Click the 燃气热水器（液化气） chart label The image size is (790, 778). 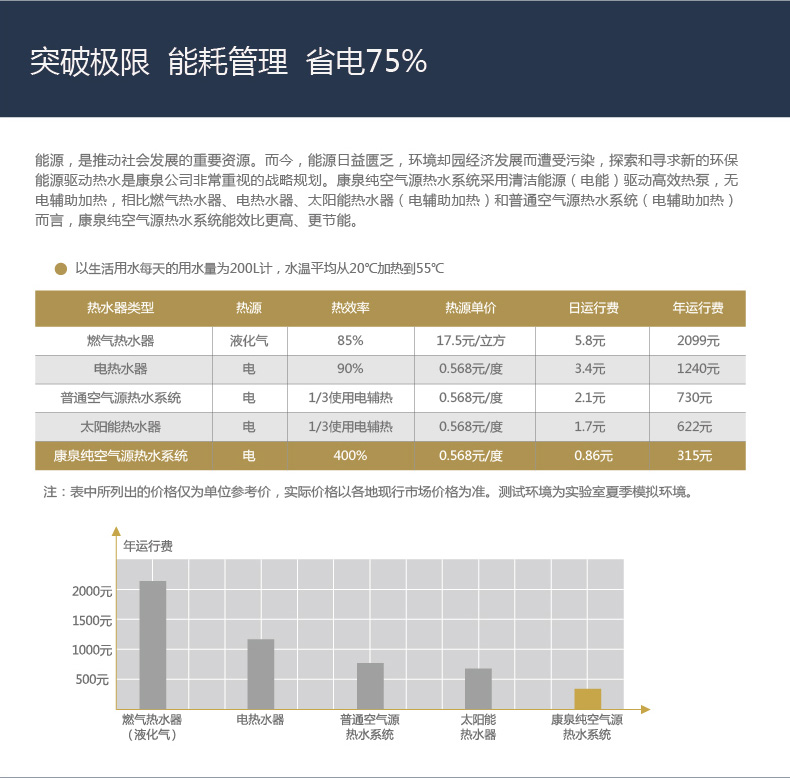152,727
